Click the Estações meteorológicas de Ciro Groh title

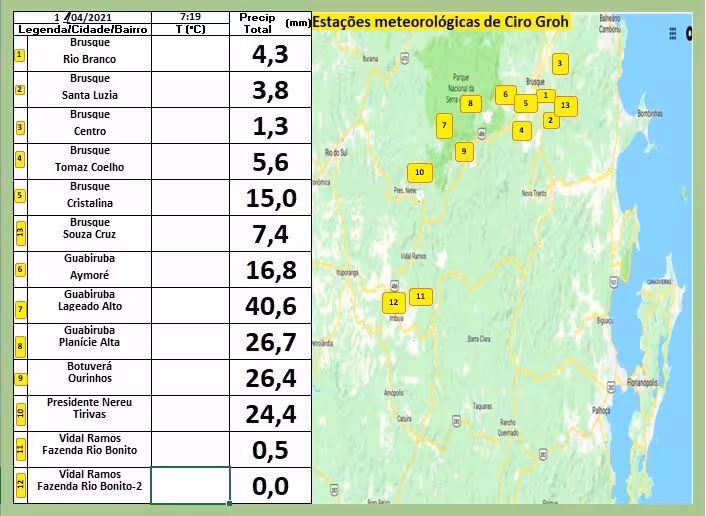[440, 22]
